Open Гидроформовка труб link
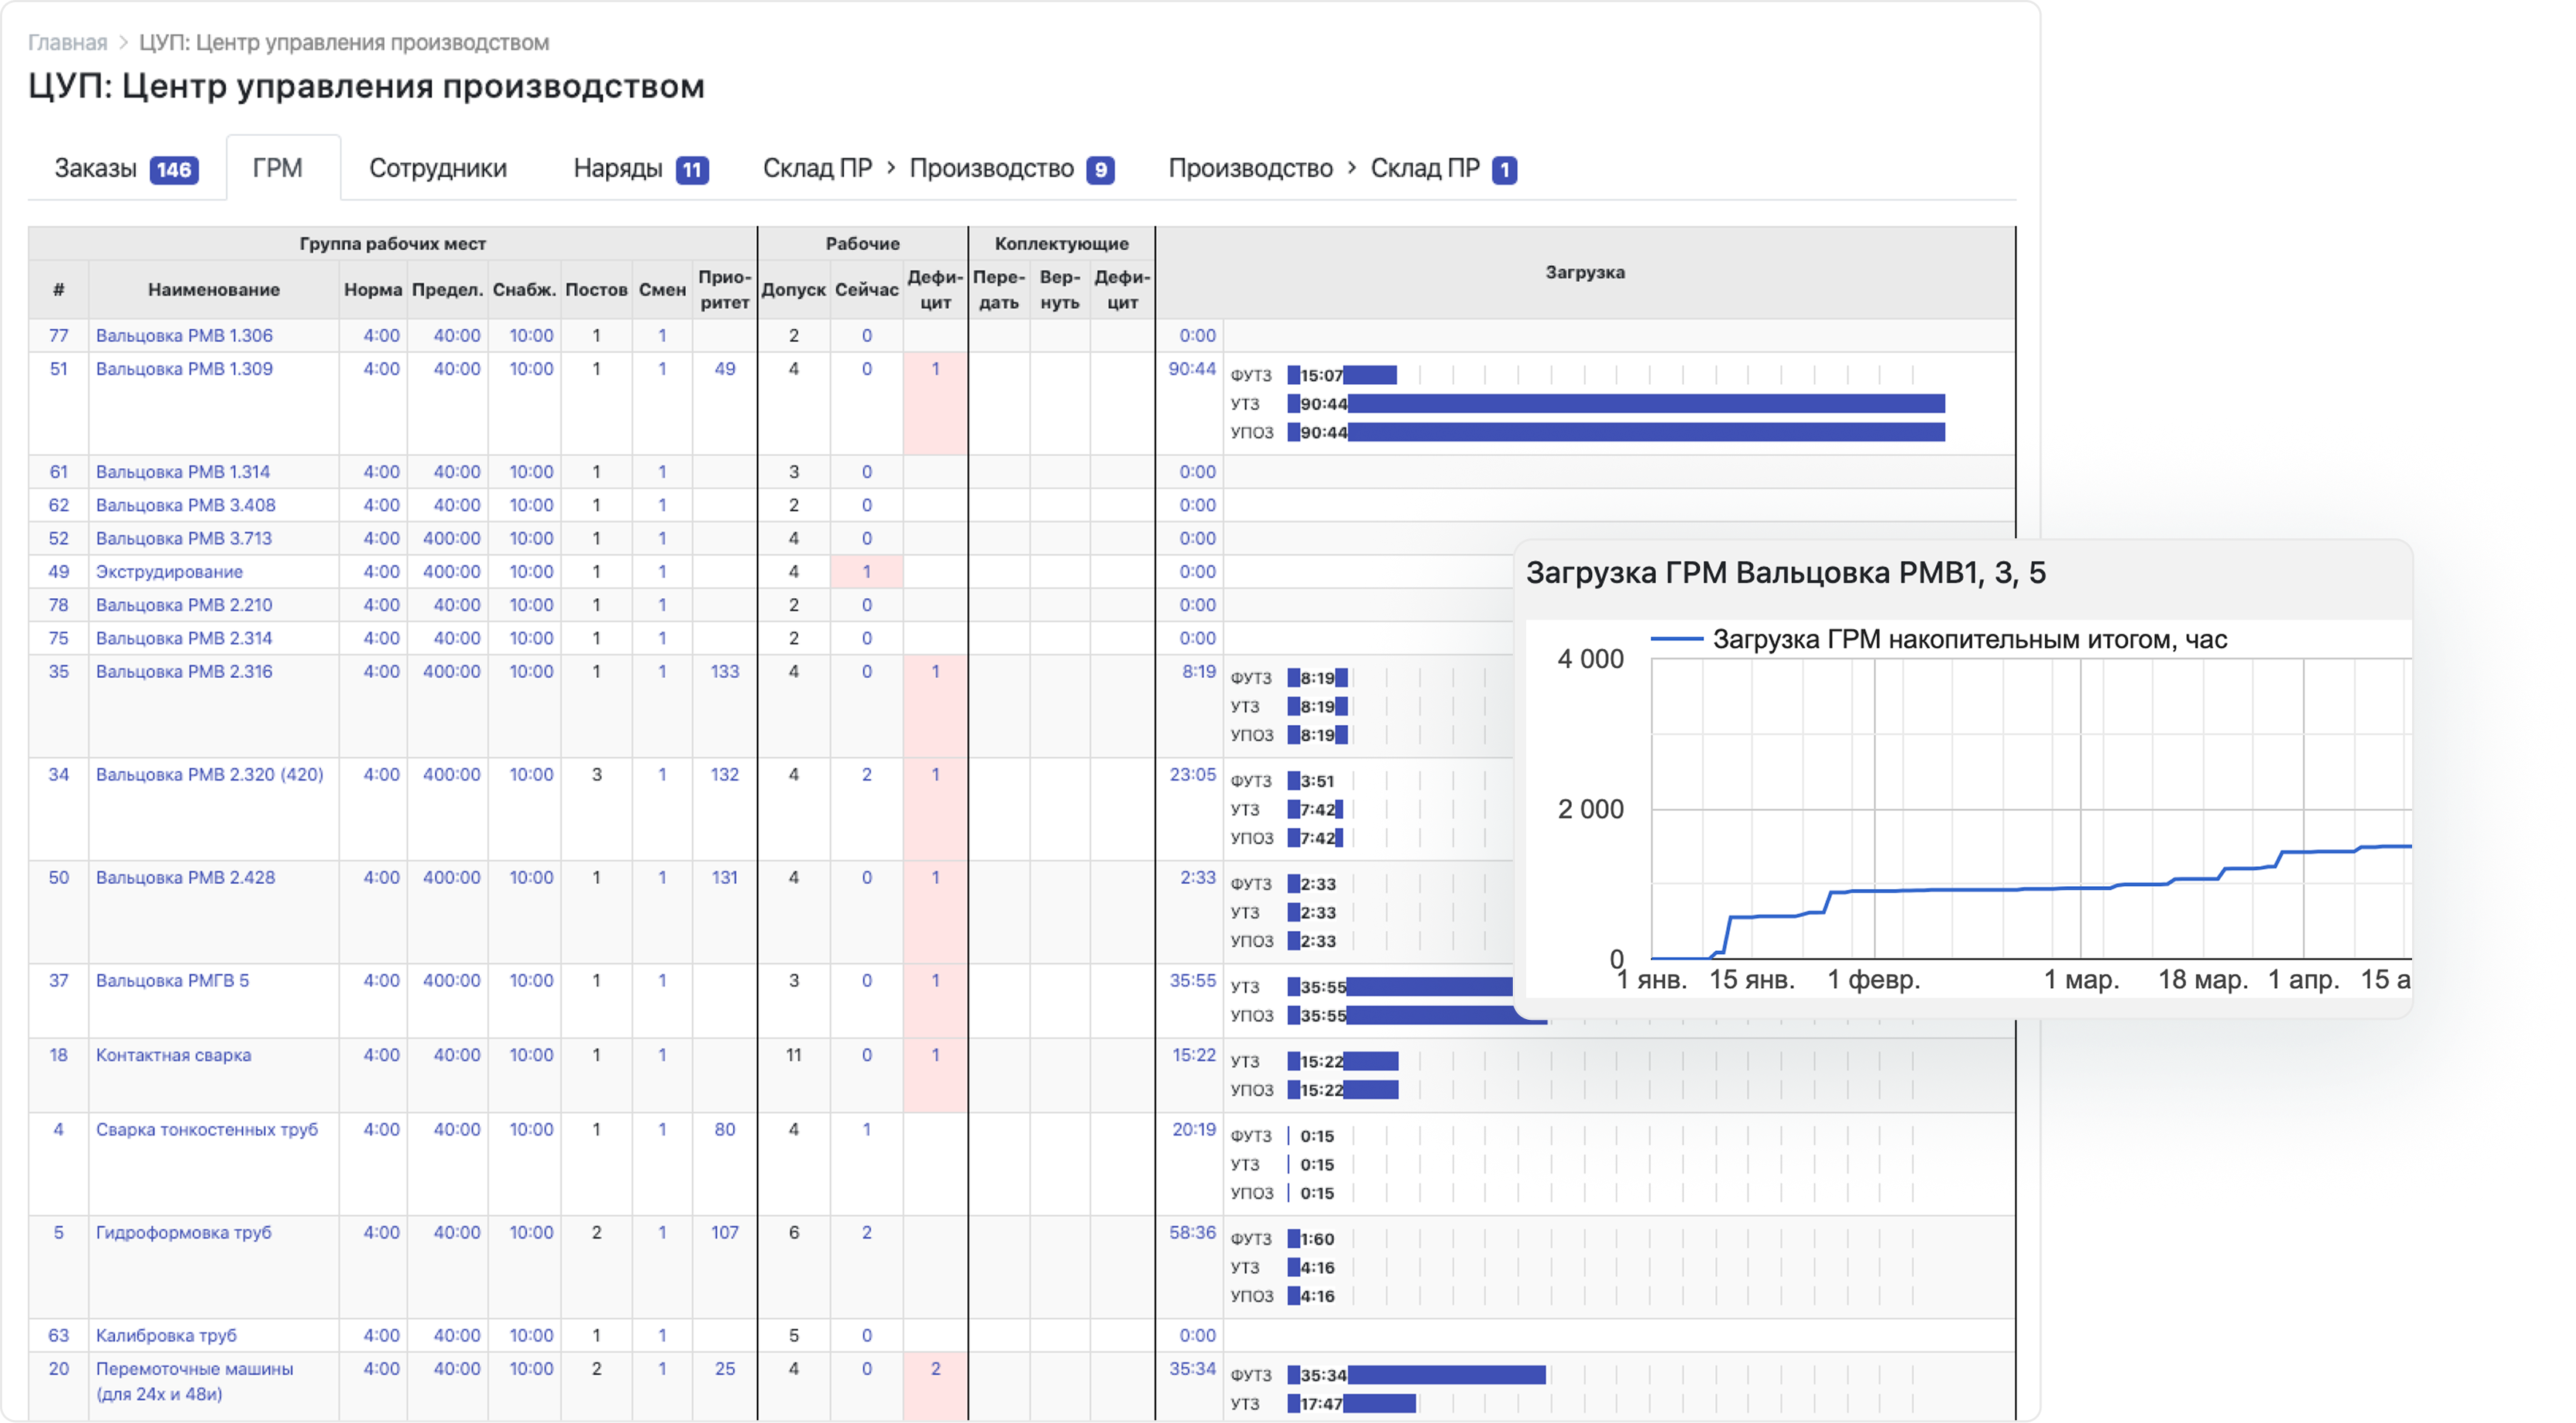The height and width of the screenshot is (1423, 2576). point(183,1232)
